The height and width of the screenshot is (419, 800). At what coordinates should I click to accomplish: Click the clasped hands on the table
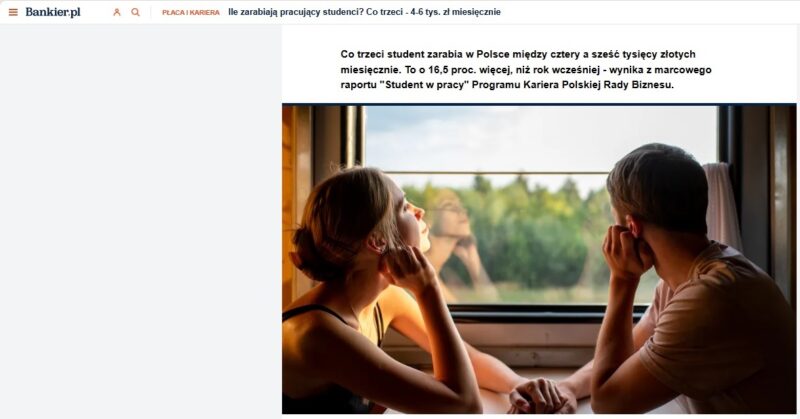pos(542,395)
